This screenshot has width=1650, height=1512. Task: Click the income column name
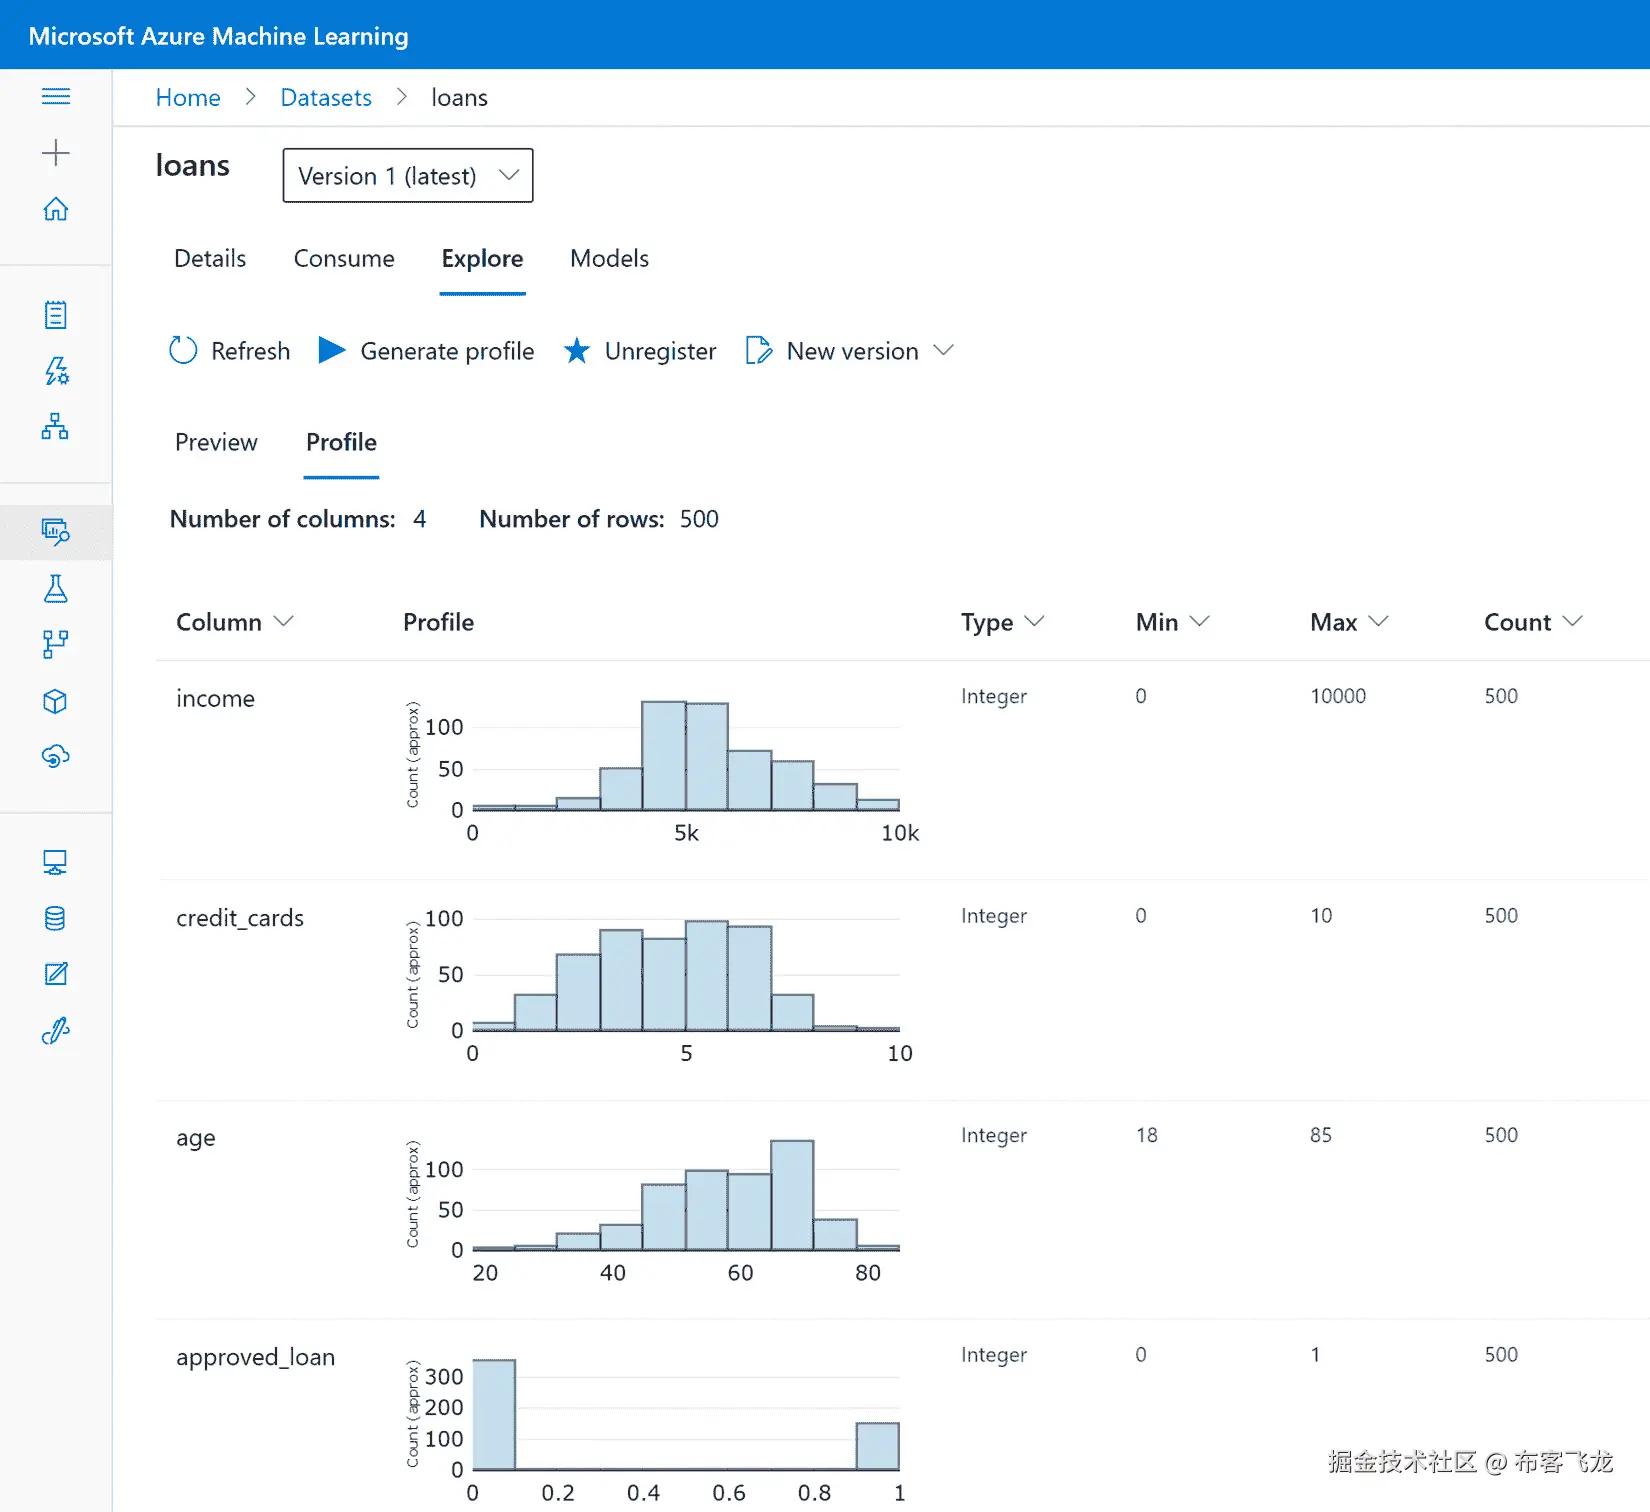[215, 698]
